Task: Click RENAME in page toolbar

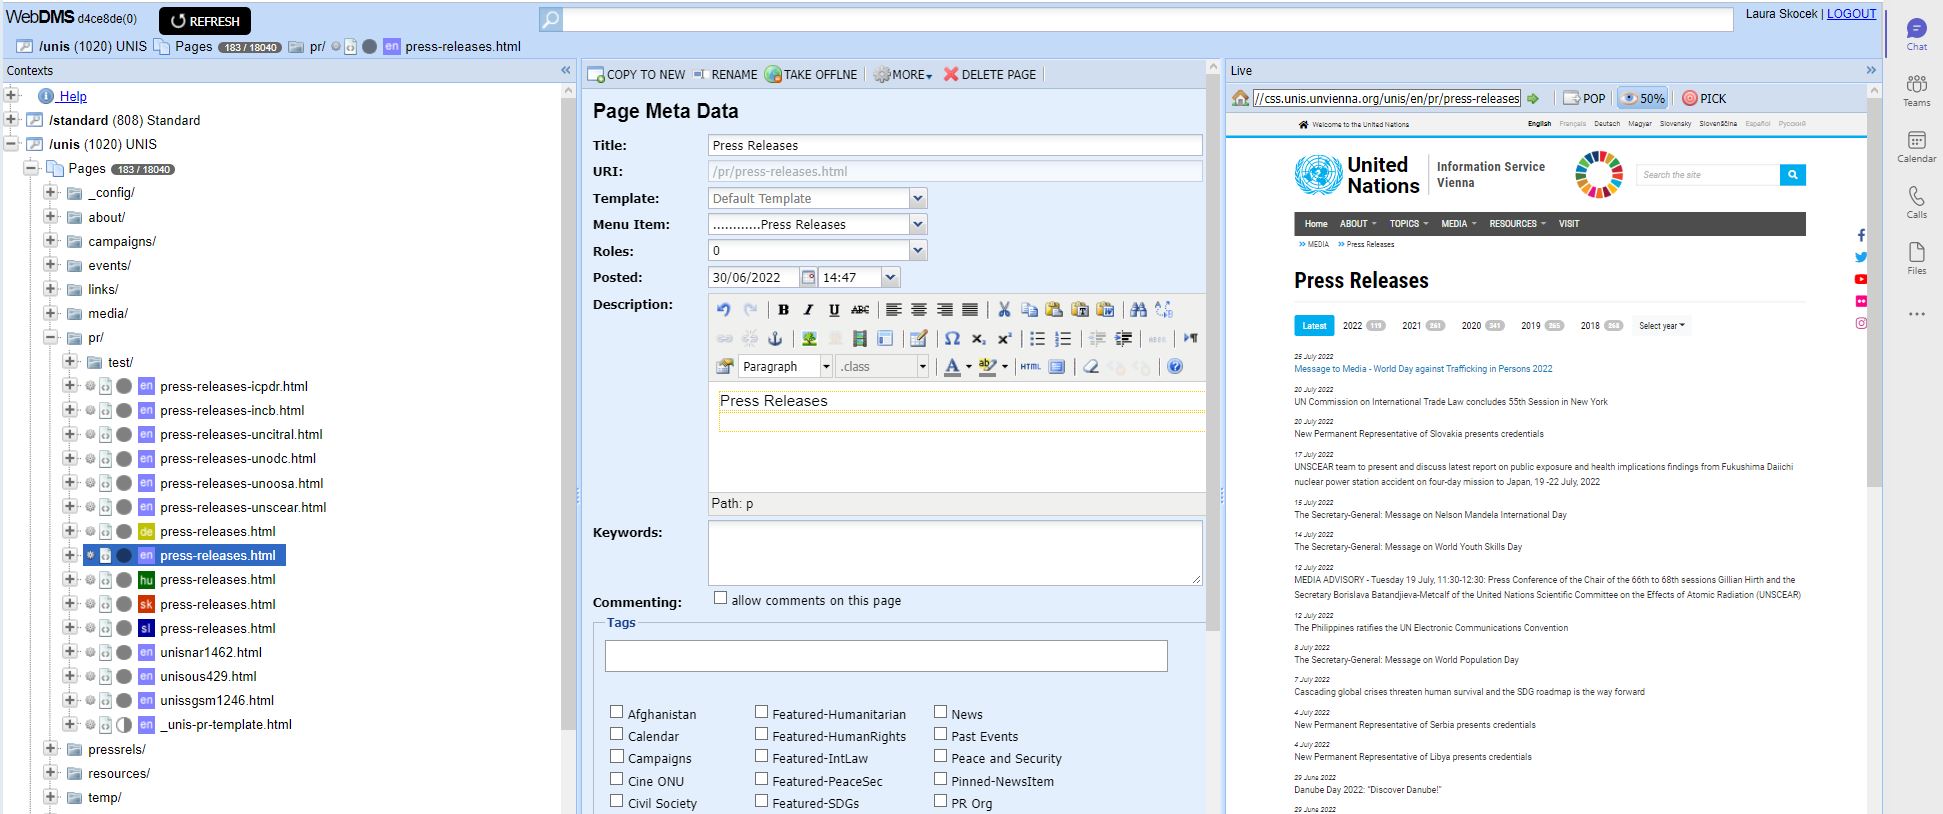Action: click(x=725, y=75)
